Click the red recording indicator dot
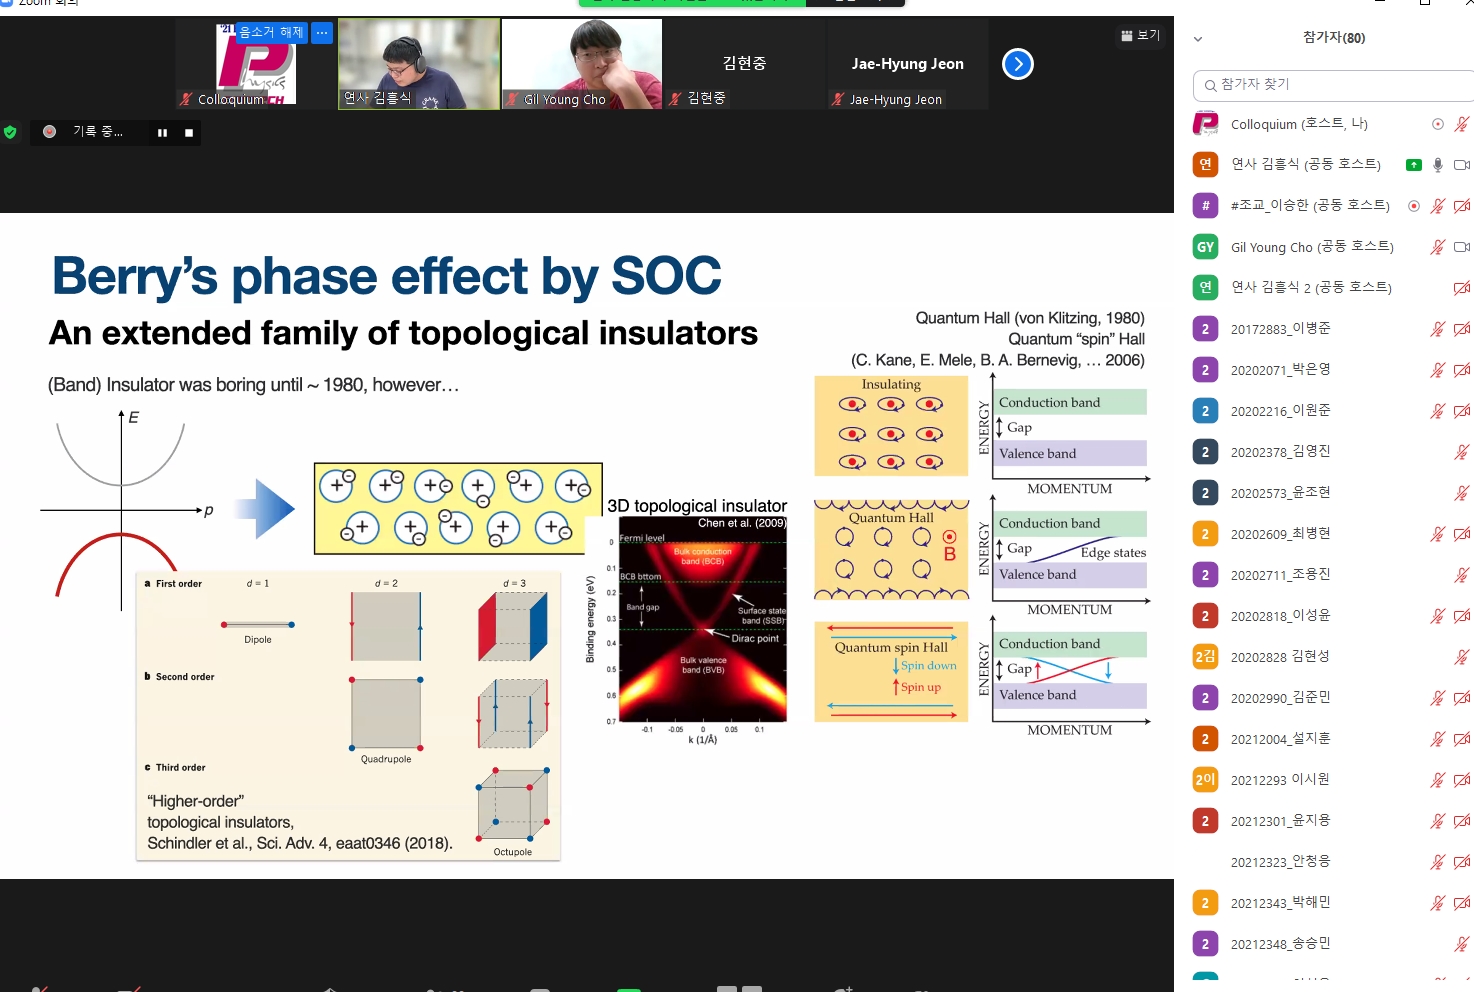 (x=50, y=131)
